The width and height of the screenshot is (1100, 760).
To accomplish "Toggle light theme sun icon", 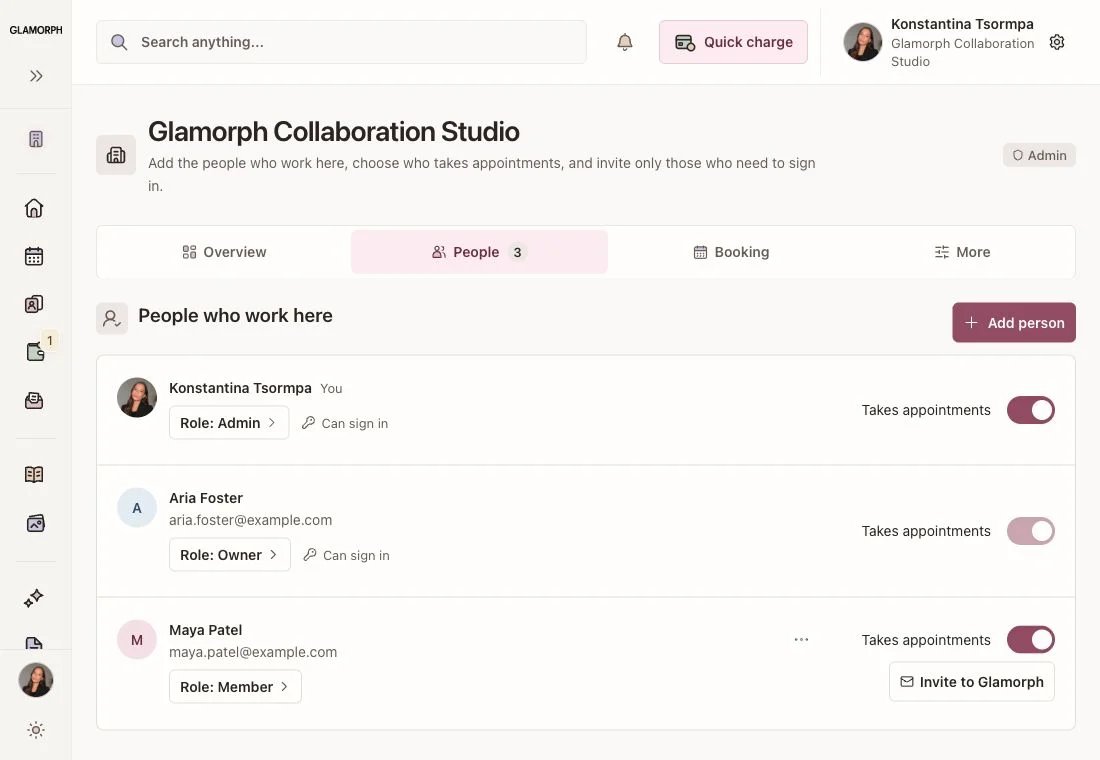I will point(36,730).
